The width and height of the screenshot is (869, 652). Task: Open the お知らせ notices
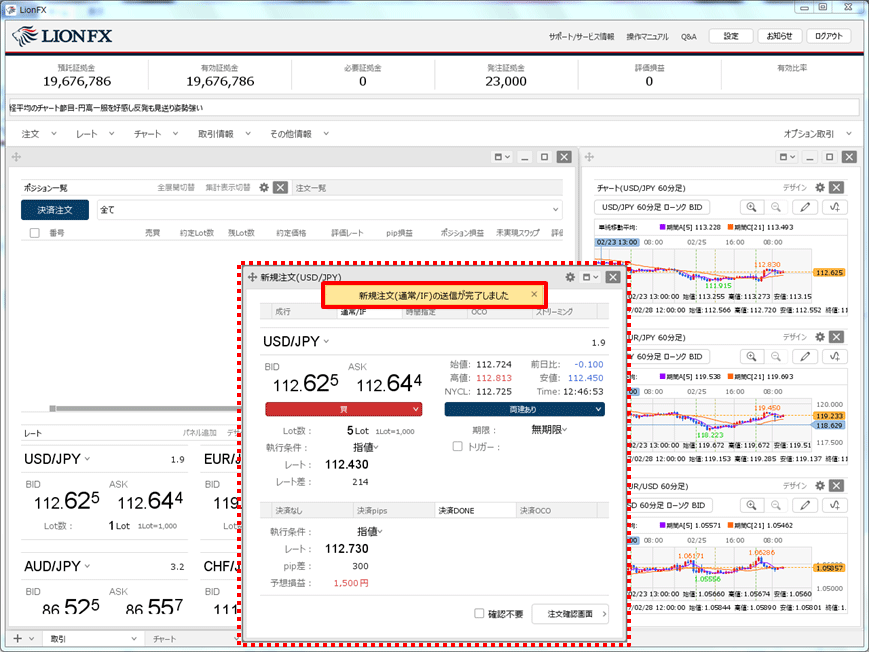coord(780,36)
